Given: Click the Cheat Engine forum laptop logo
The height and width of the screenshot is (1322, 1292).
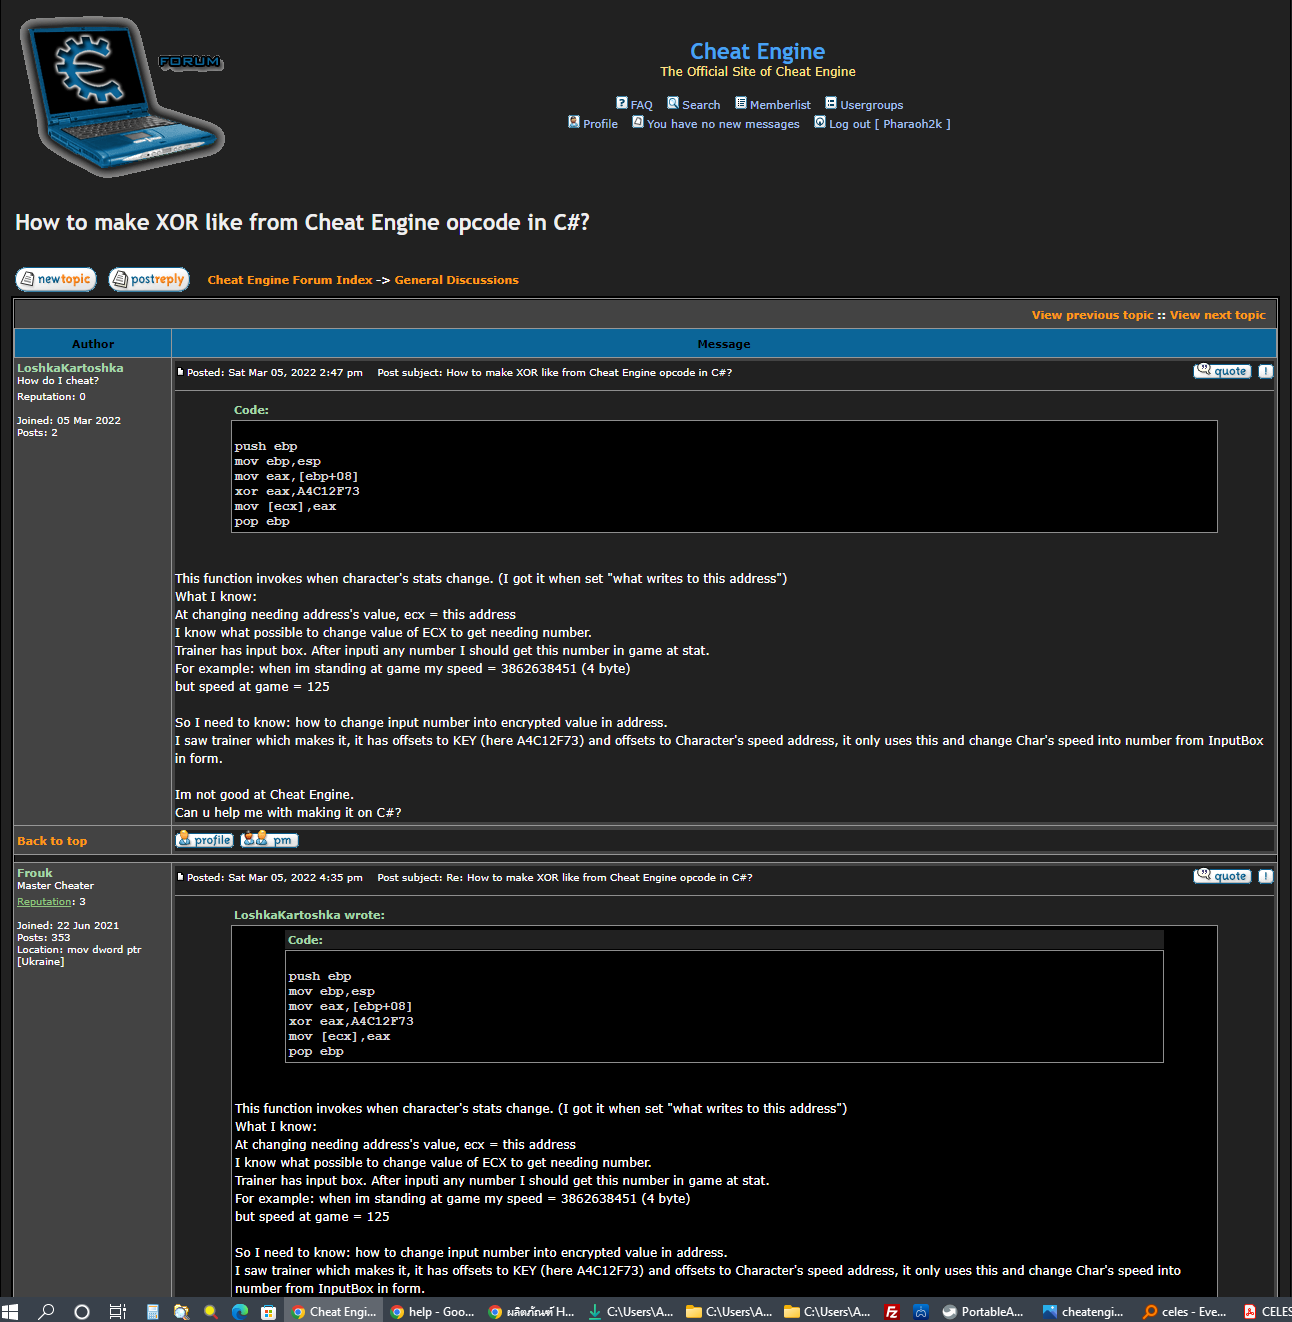Looking at the screenshot, I should [x=122, y=97].
